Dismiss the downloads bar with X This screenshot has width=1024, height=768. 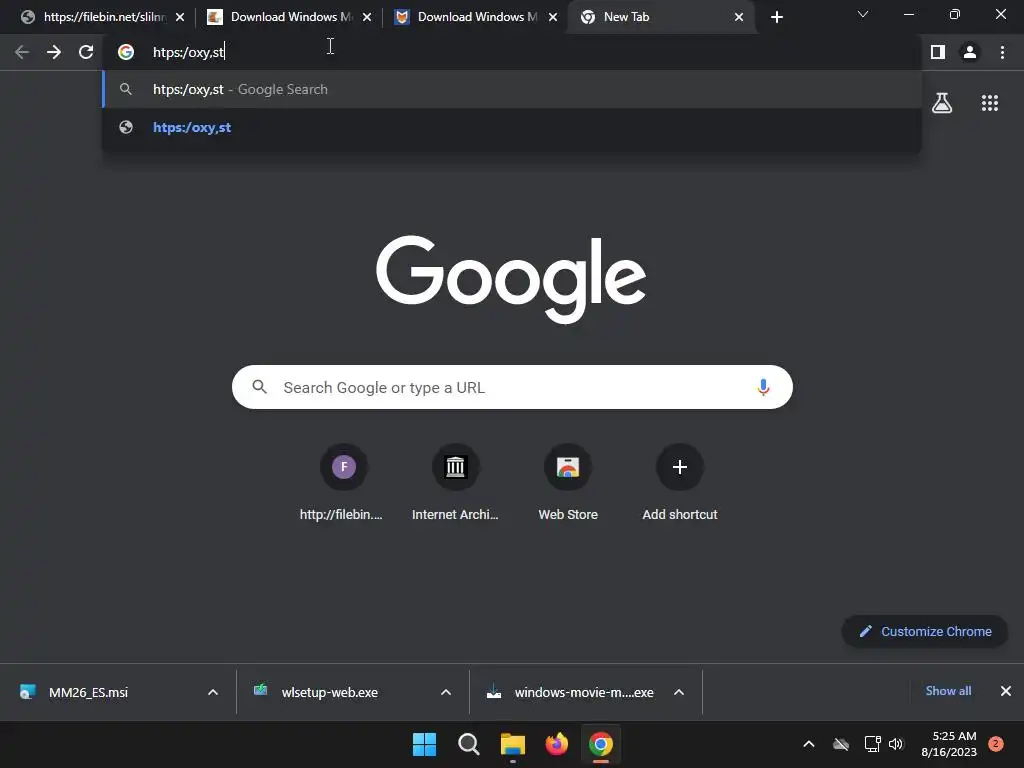[x=1006, y=691]
